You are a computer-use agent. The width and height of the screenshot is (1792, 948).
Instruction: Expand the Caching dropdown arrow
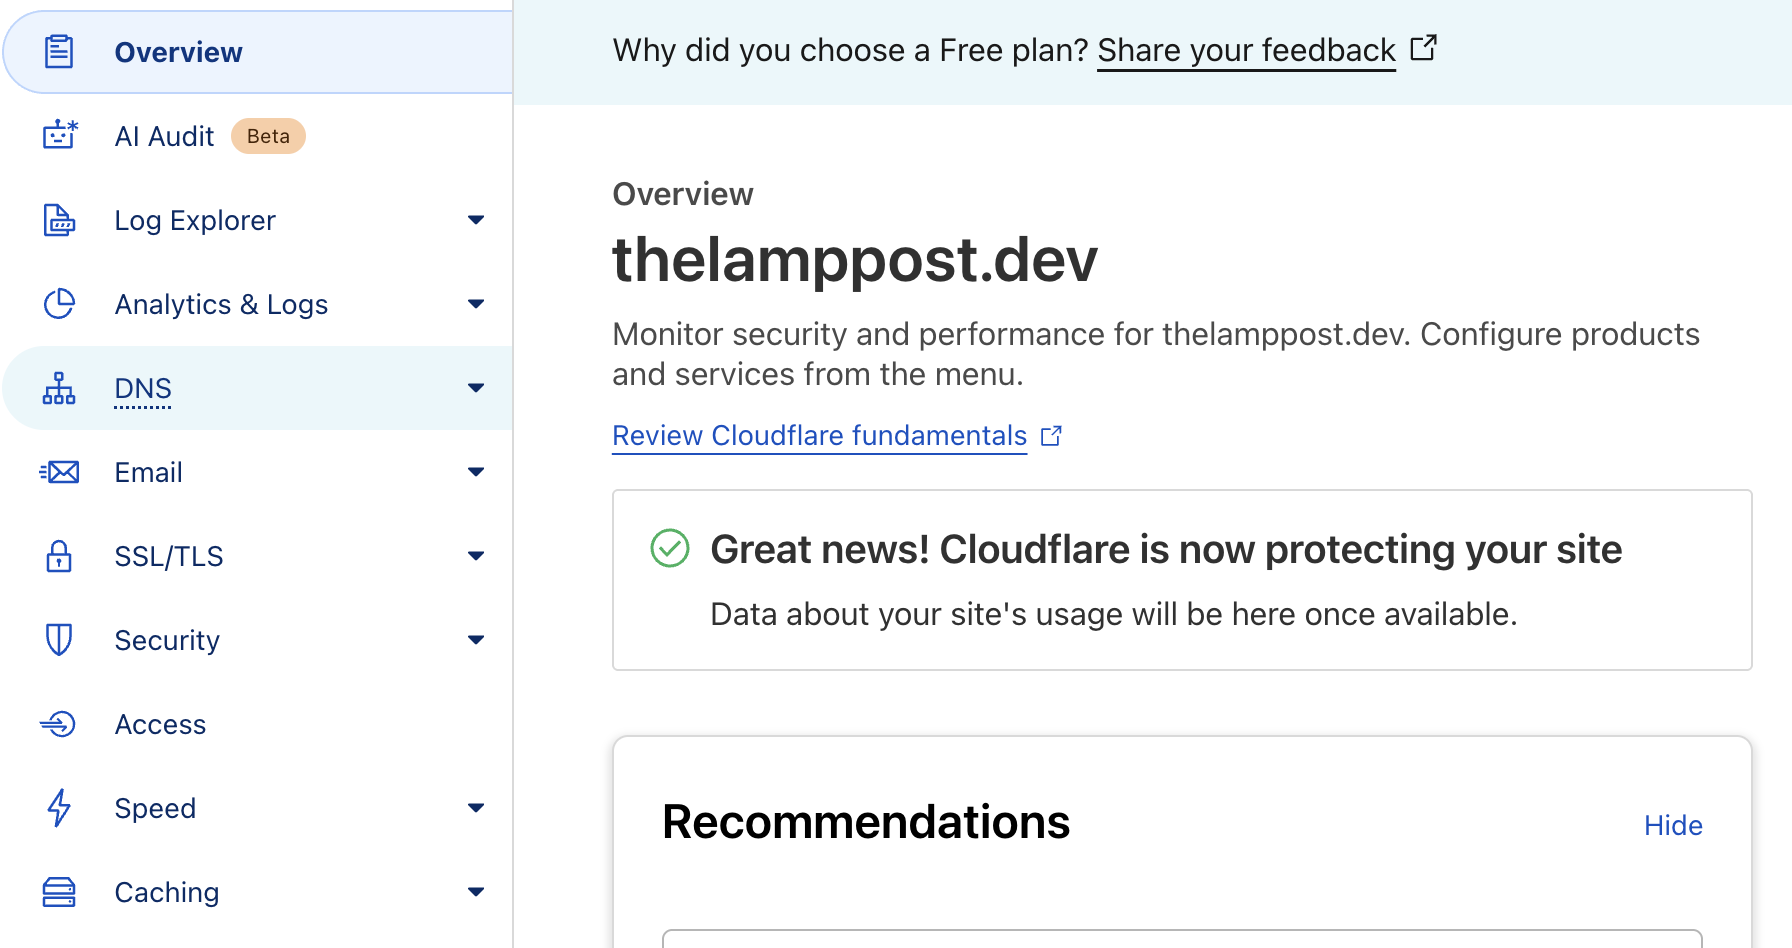[476, 892]
